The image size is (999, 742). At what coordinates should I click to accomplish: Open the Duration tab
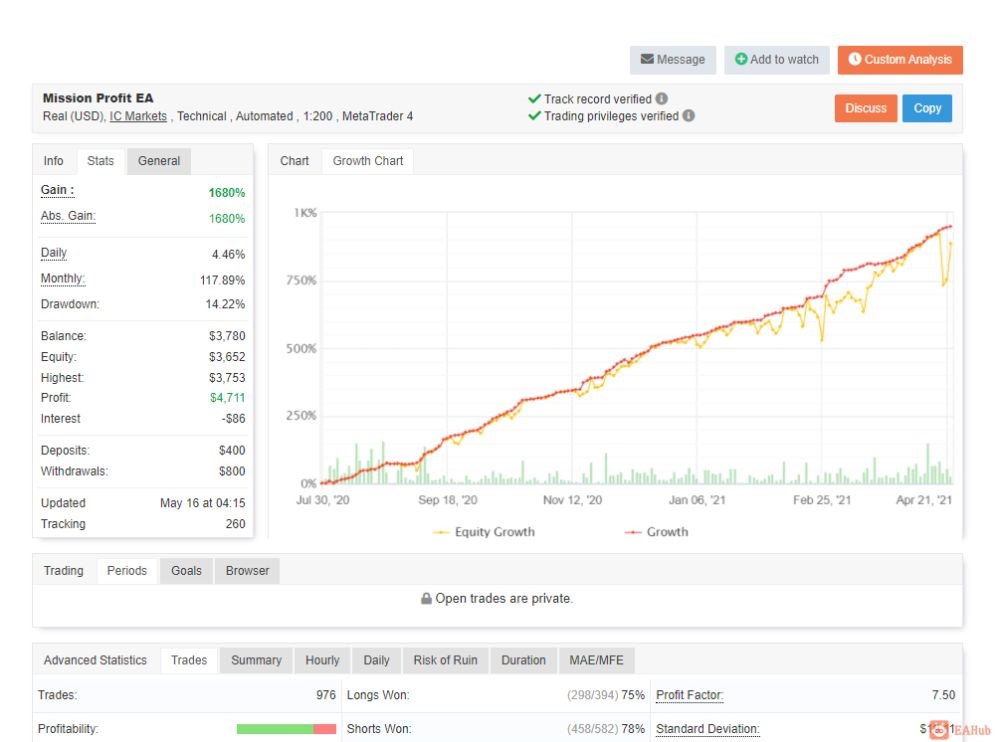(x=524, y=660)
